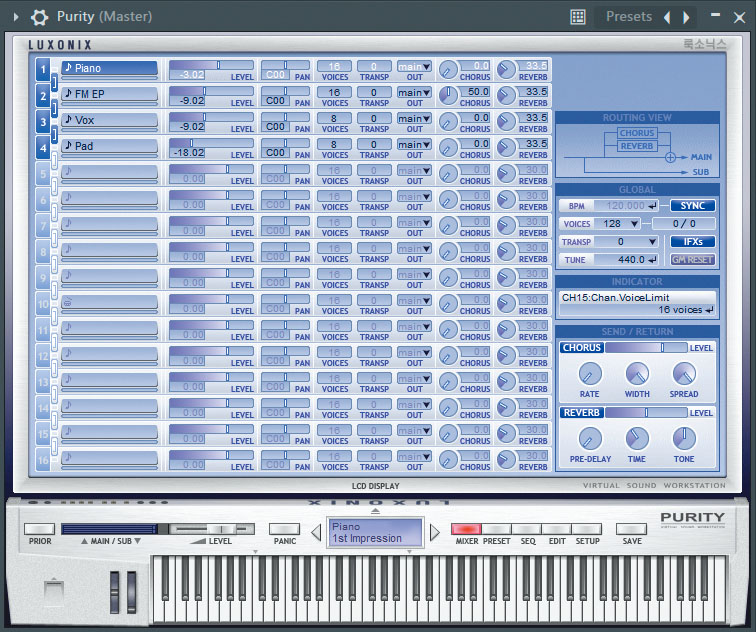The width and height of the screenshot is (756, 632).
Task: Select the FM EP channel name slot
Action: point(109,94)
